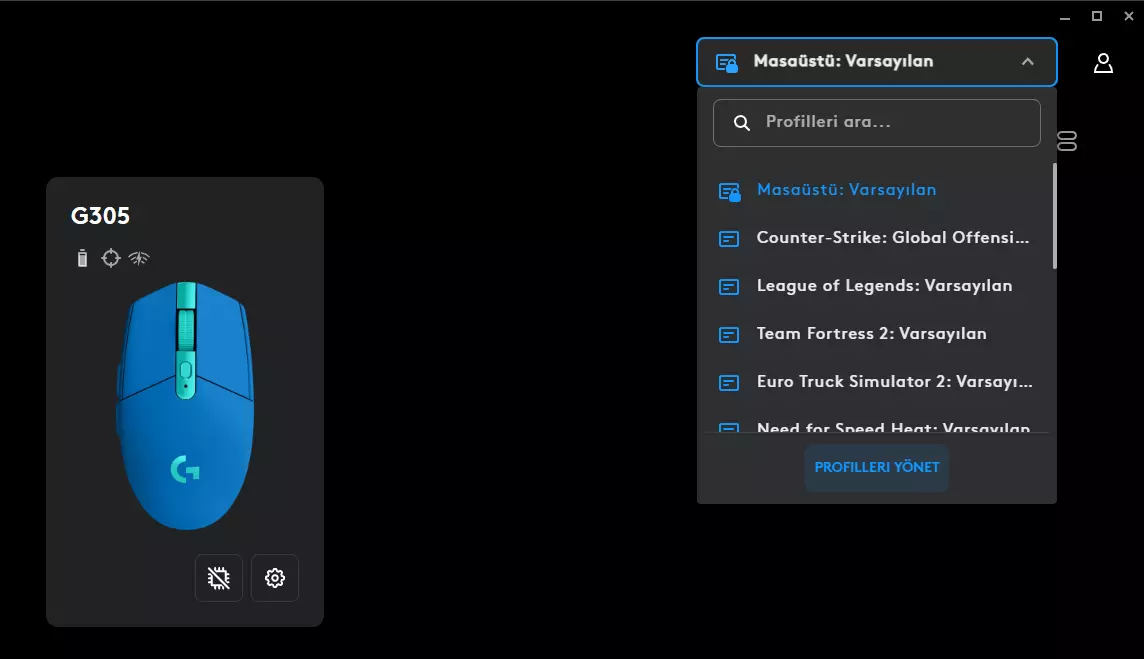Screen dimensions: 1144x659
Task: Select Masaüstü: Varsayılan profile in list
Action: coord(877,190)
